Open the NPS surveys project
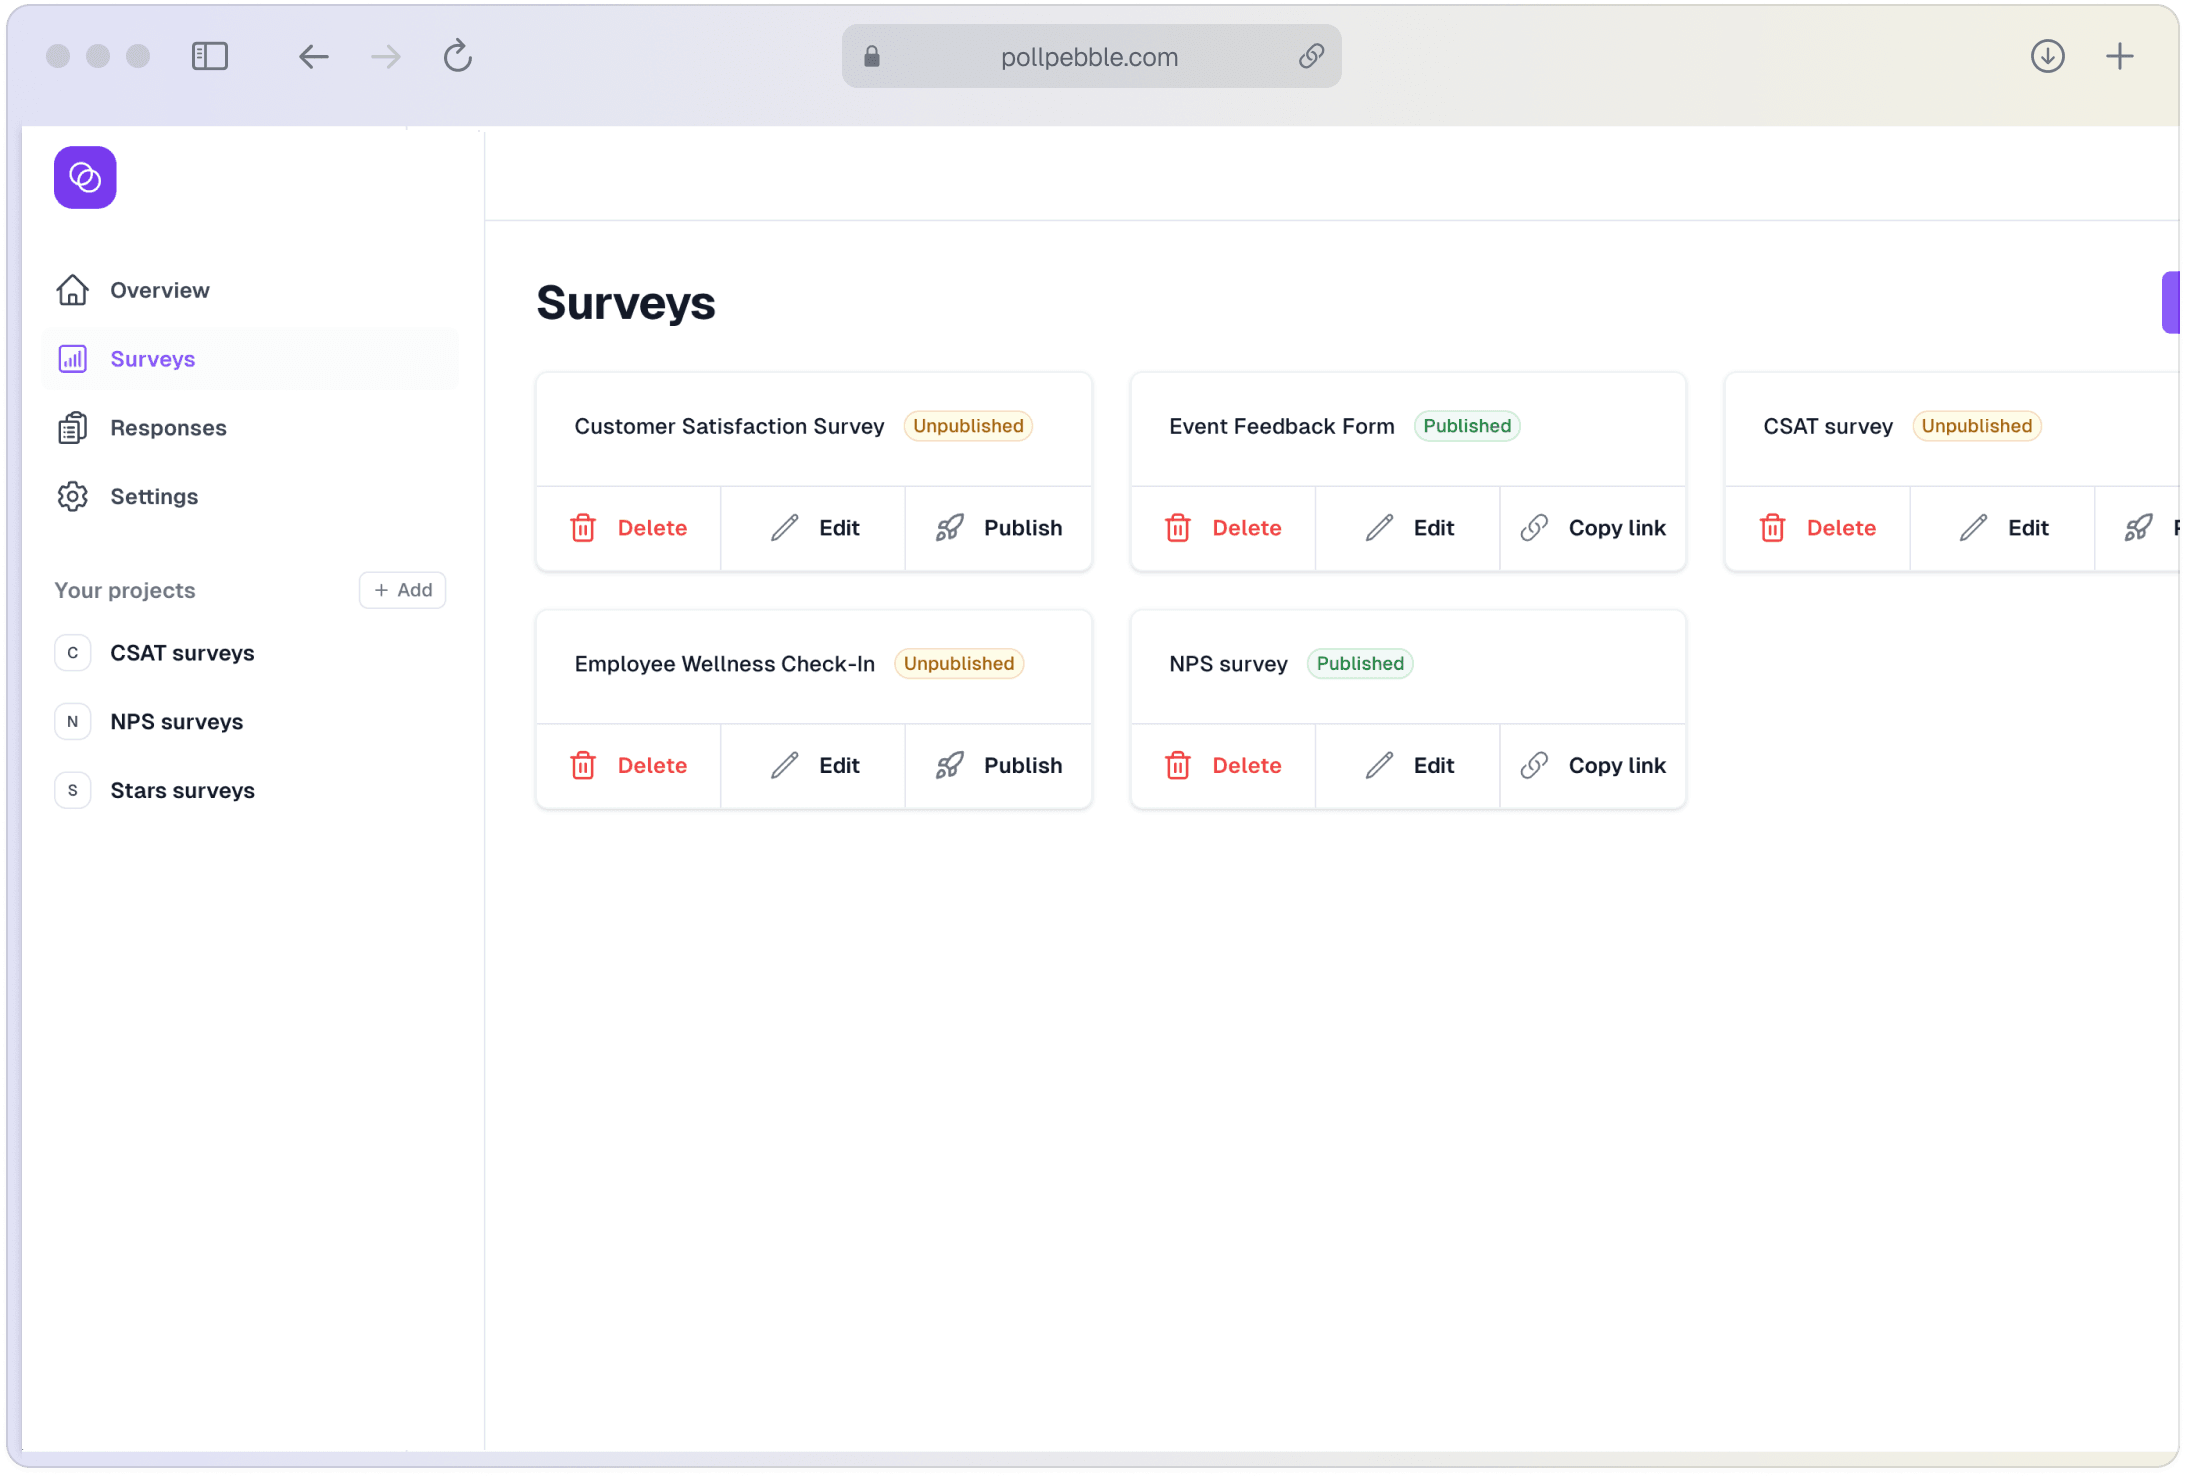Viewport: 2186px width, 1477px height. (176, 722)
